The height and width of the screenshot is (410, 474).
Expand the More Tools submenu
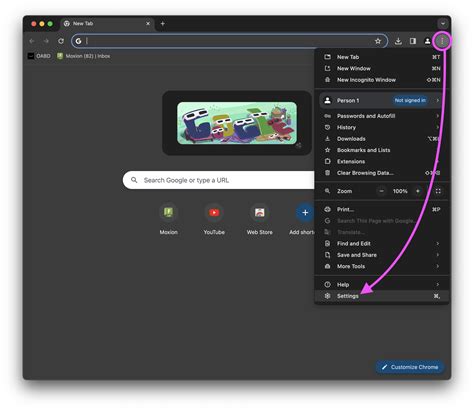(382, 266)
